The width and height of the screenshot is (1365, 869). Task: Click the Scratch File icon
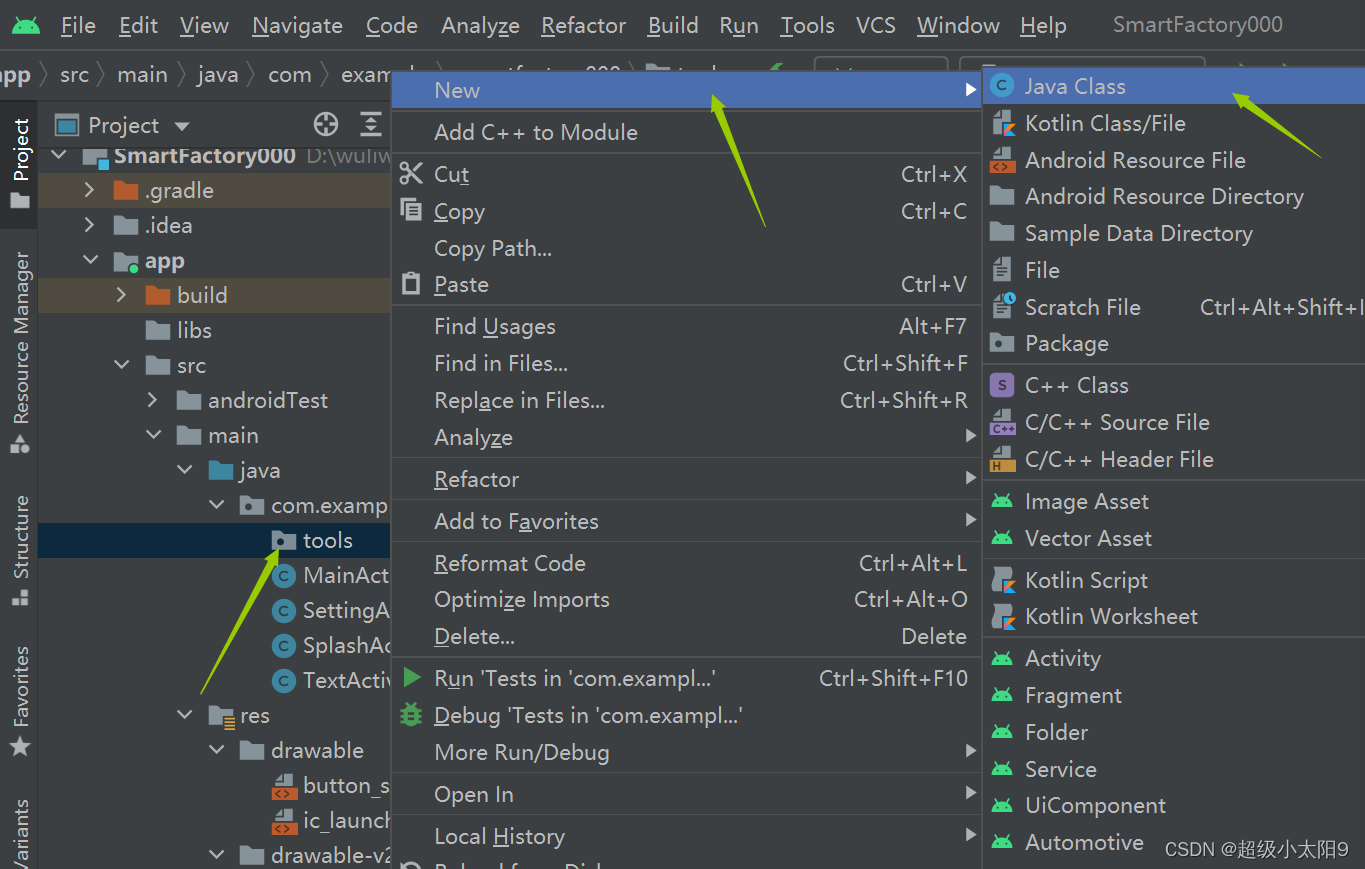[1003, 307]
